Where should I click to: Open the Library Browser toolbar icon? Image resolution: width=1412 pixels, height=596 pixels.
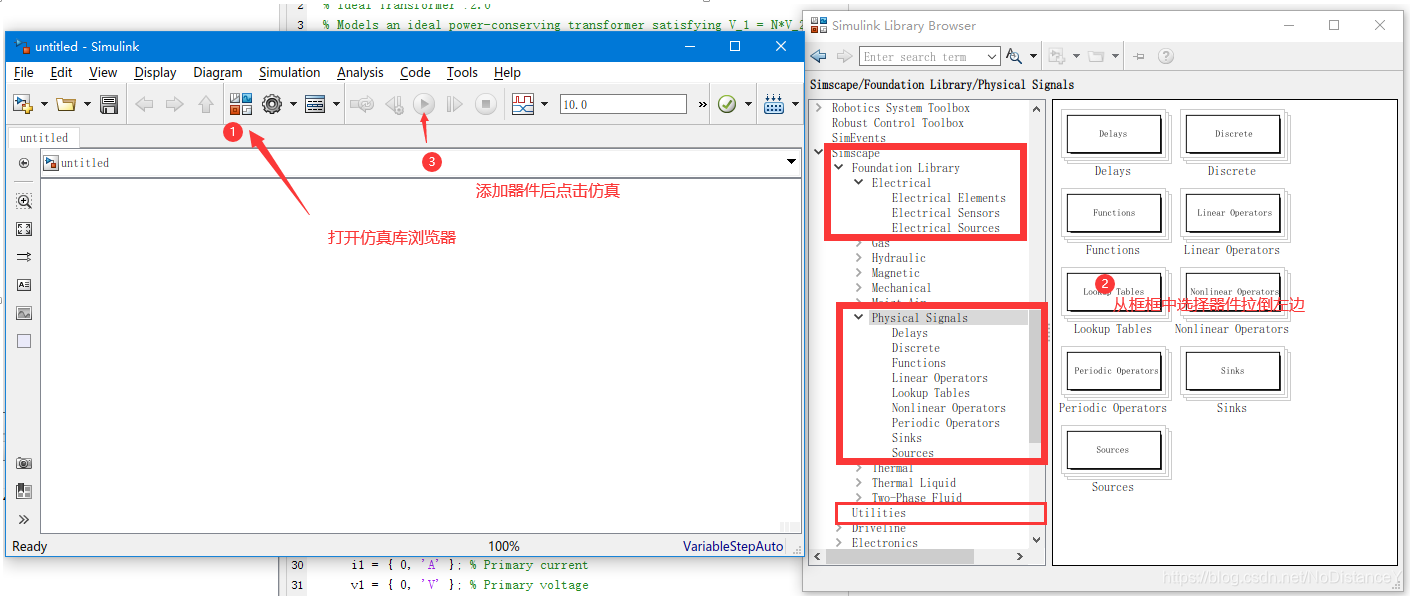[x=241, y=104]
